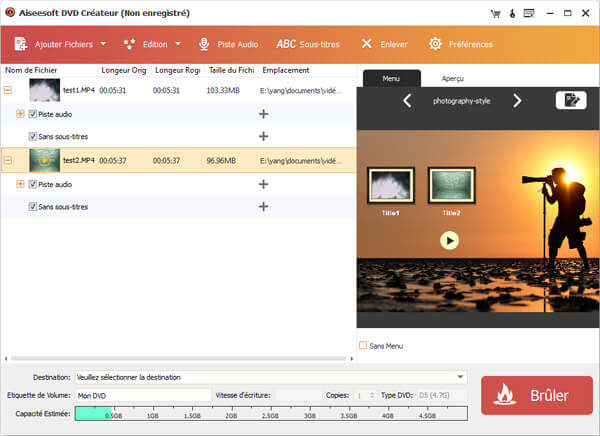Add subtitle to test2.MP4 with plus icon
Viewport: 600px width, 436px height.
point(264,206)
